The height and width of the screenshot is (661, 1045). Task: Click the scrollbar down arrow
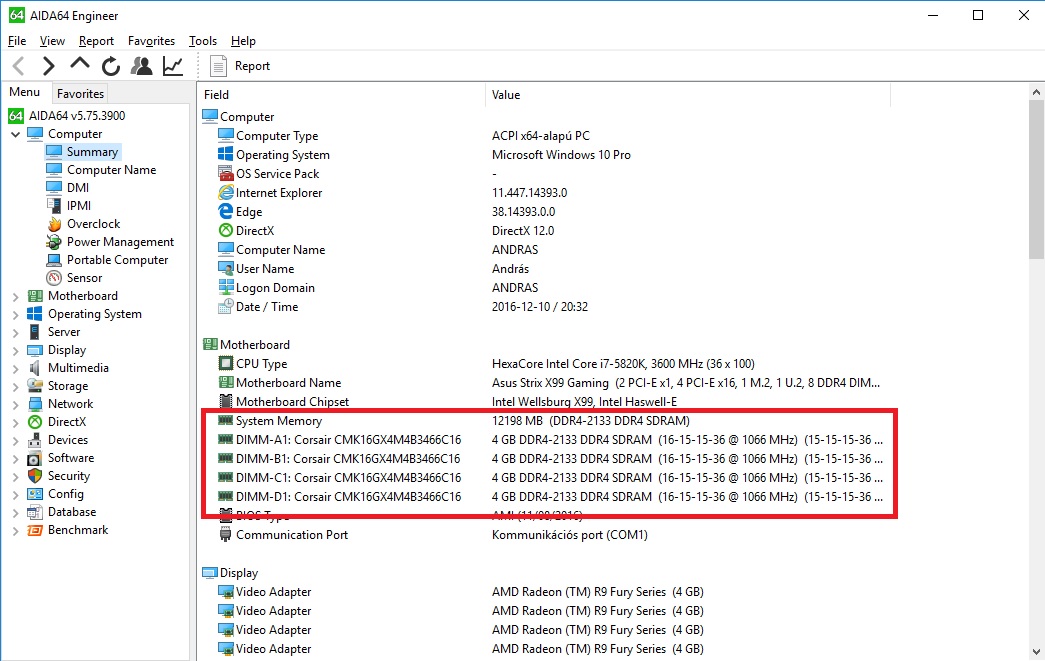tap(1036, 652)
